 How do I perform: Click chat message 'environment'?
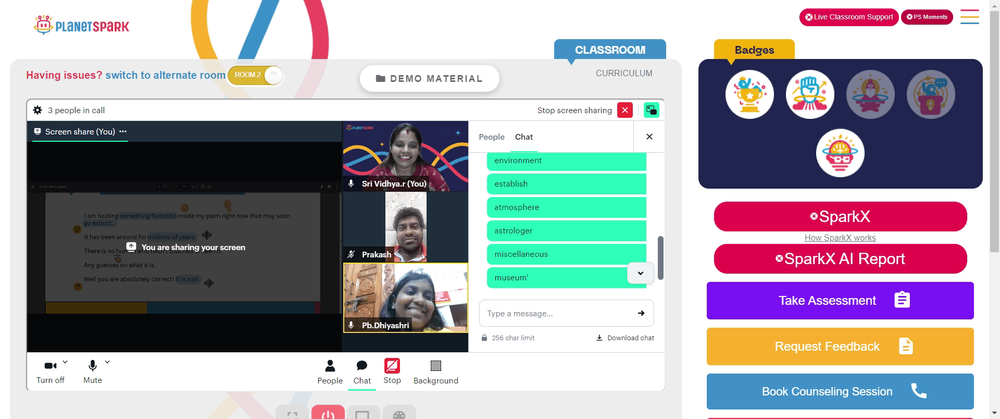pyautogui.click(x=566, y=161)
